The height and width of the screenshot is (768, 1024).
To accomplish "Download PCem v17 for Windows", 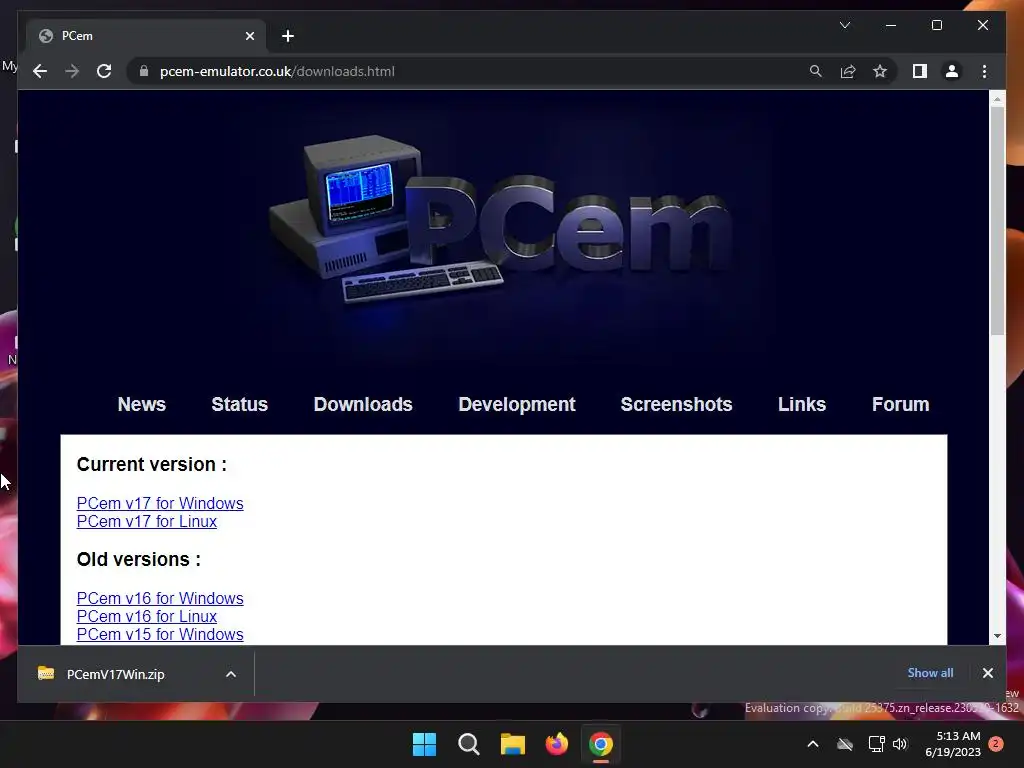I will 160,504.
